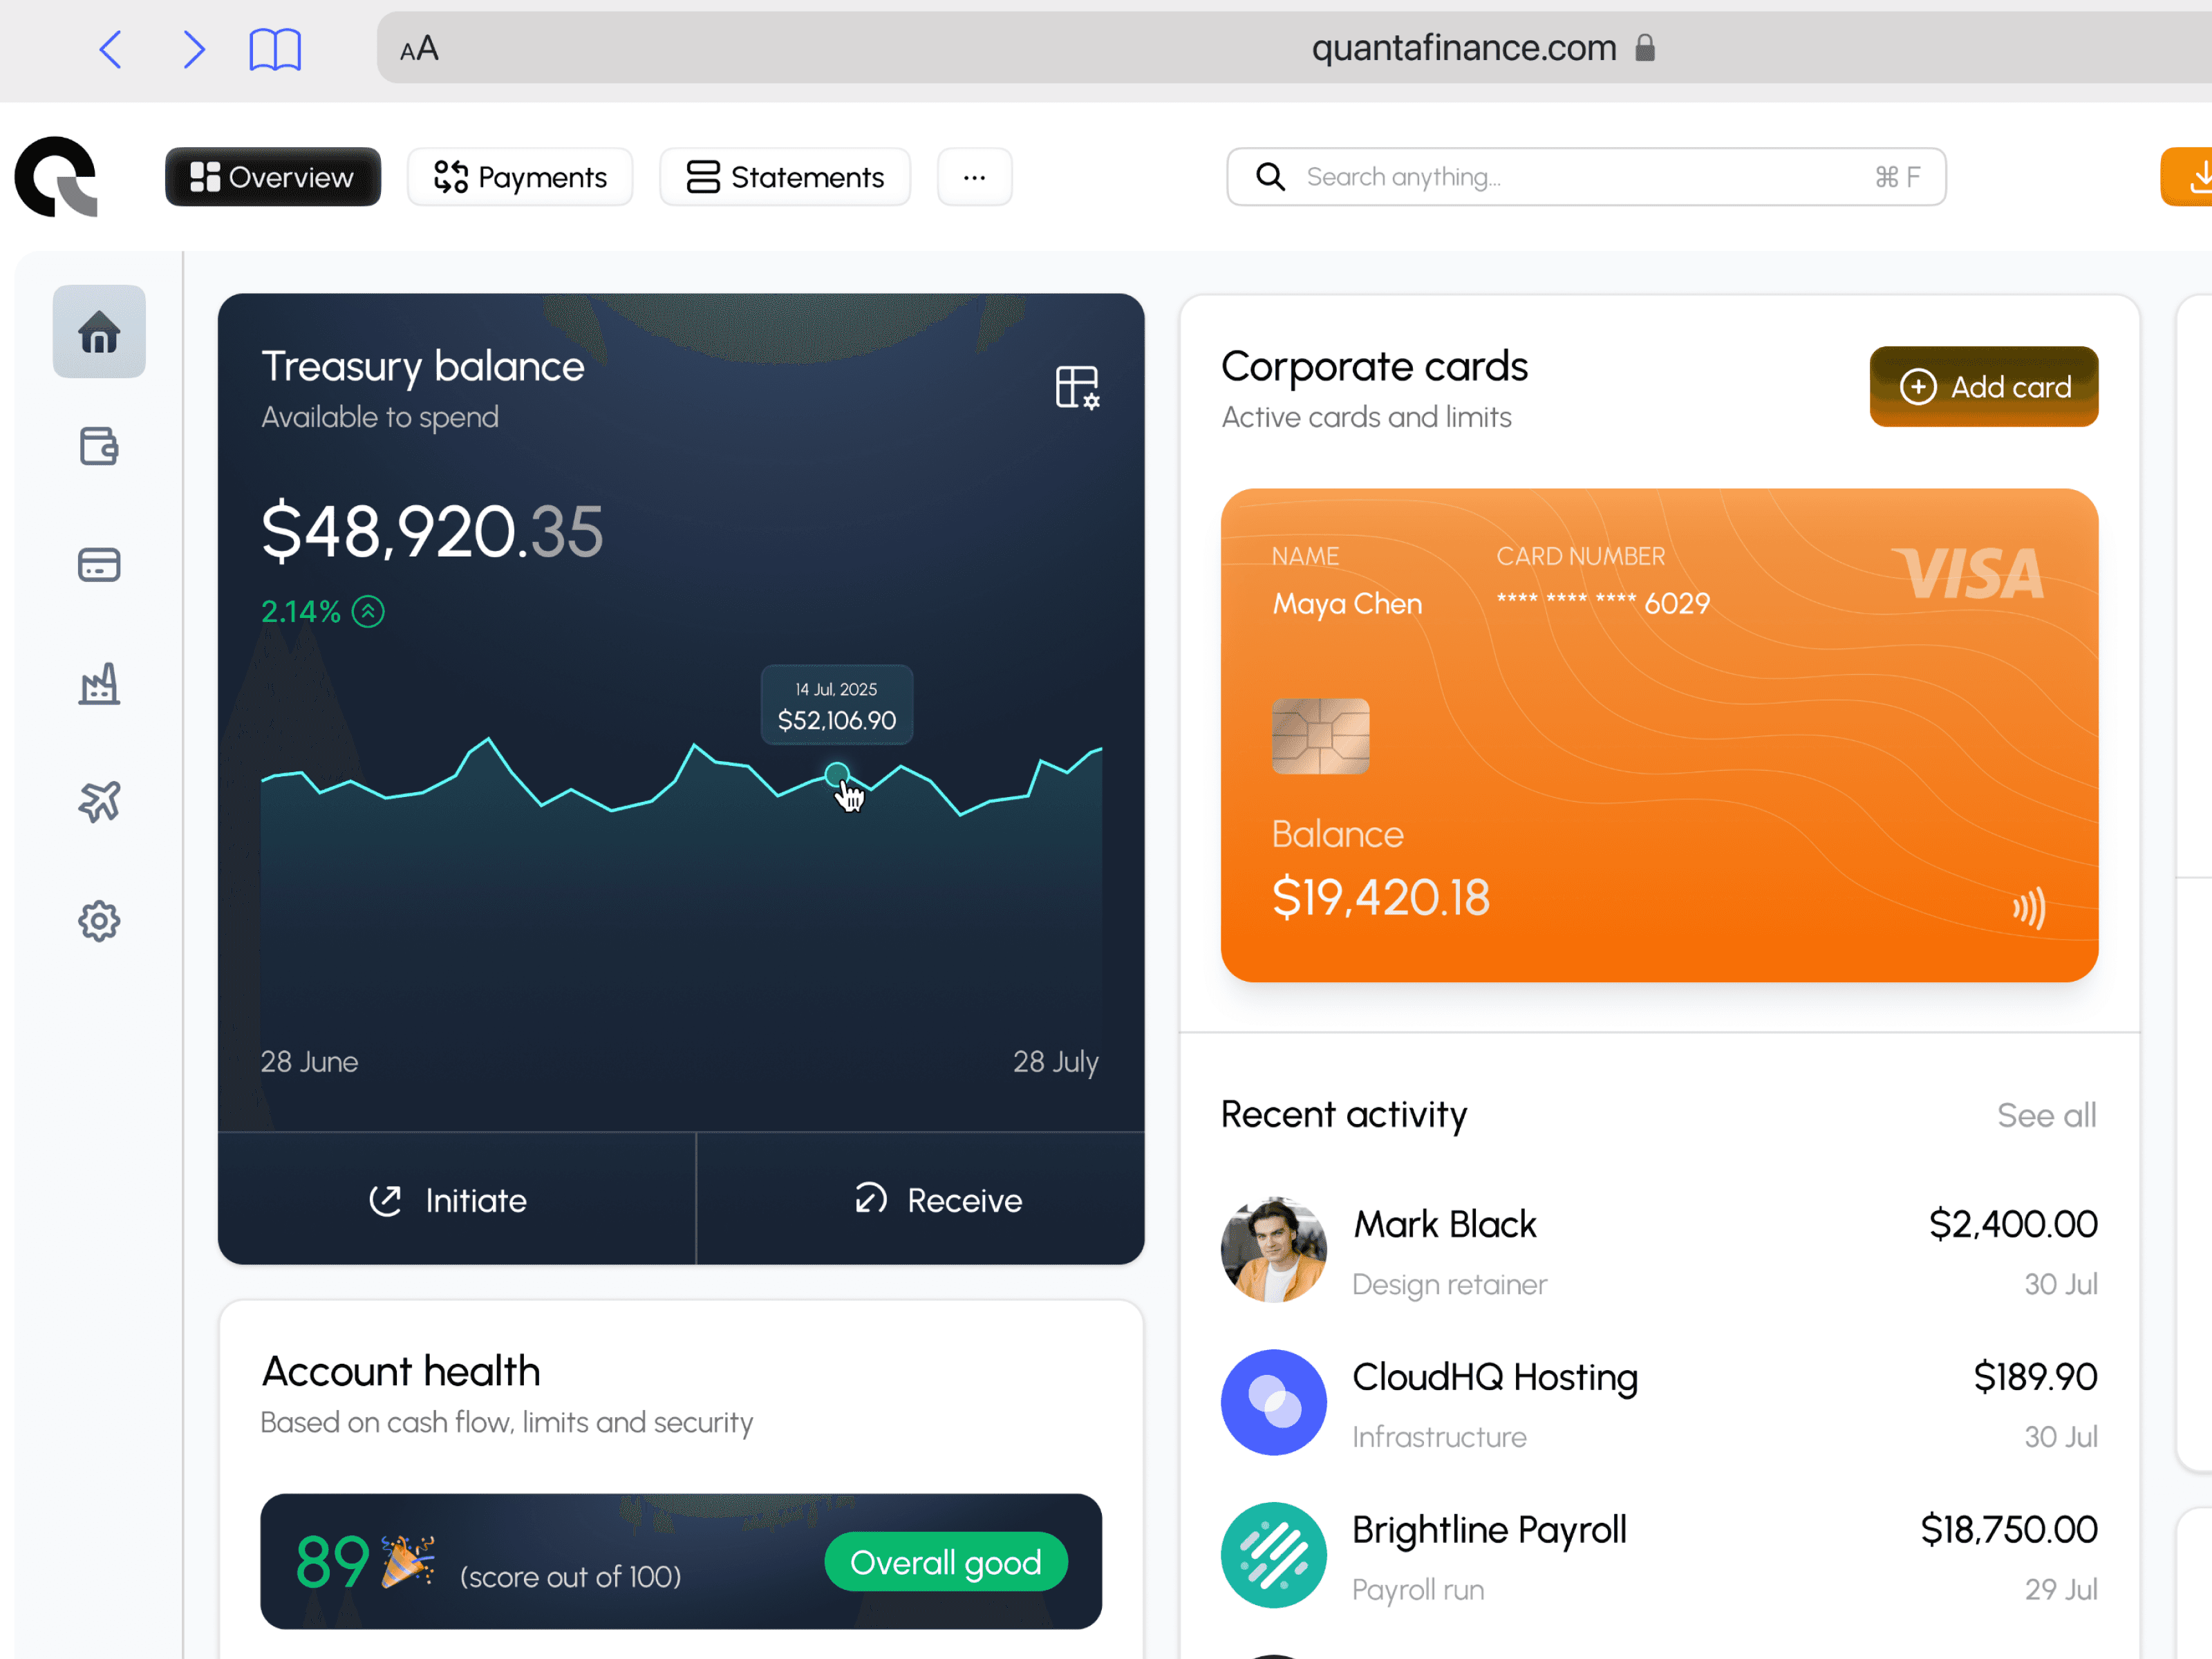The height and width of the screenshot is (1659, 2212).
Task: Expand the more options ellipsis menu
Action: 974,177
